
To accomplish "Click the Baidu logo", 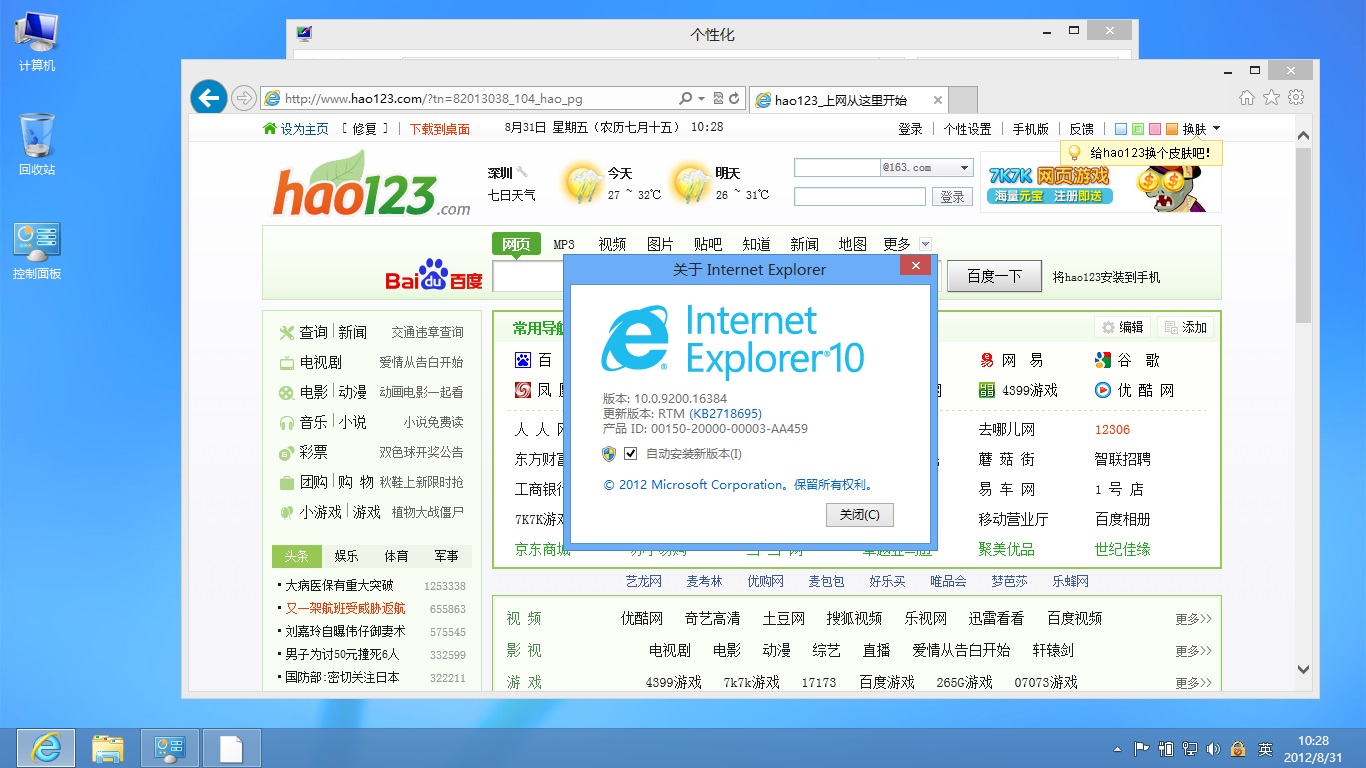I will tap(434, 275).
